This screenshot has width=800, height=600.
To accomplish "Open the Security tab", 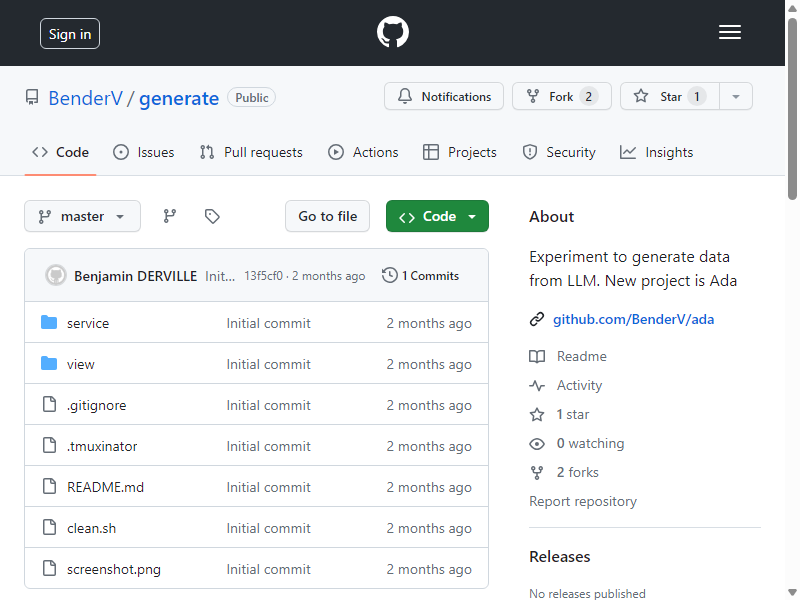I will click(559, 152).
